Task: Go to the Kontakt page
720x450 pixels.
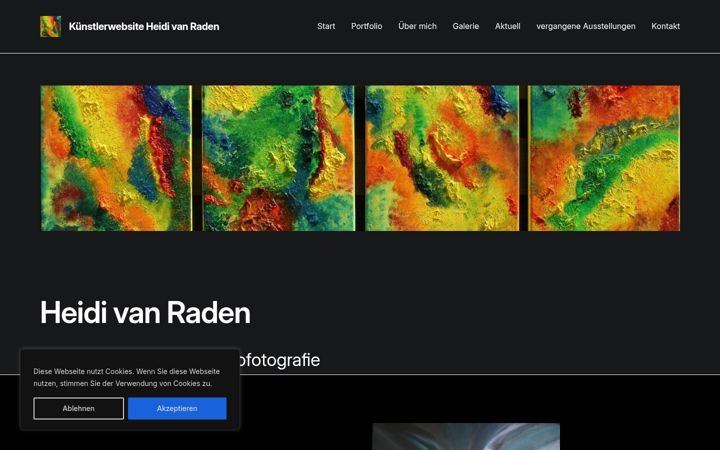Action: point(665,26)
